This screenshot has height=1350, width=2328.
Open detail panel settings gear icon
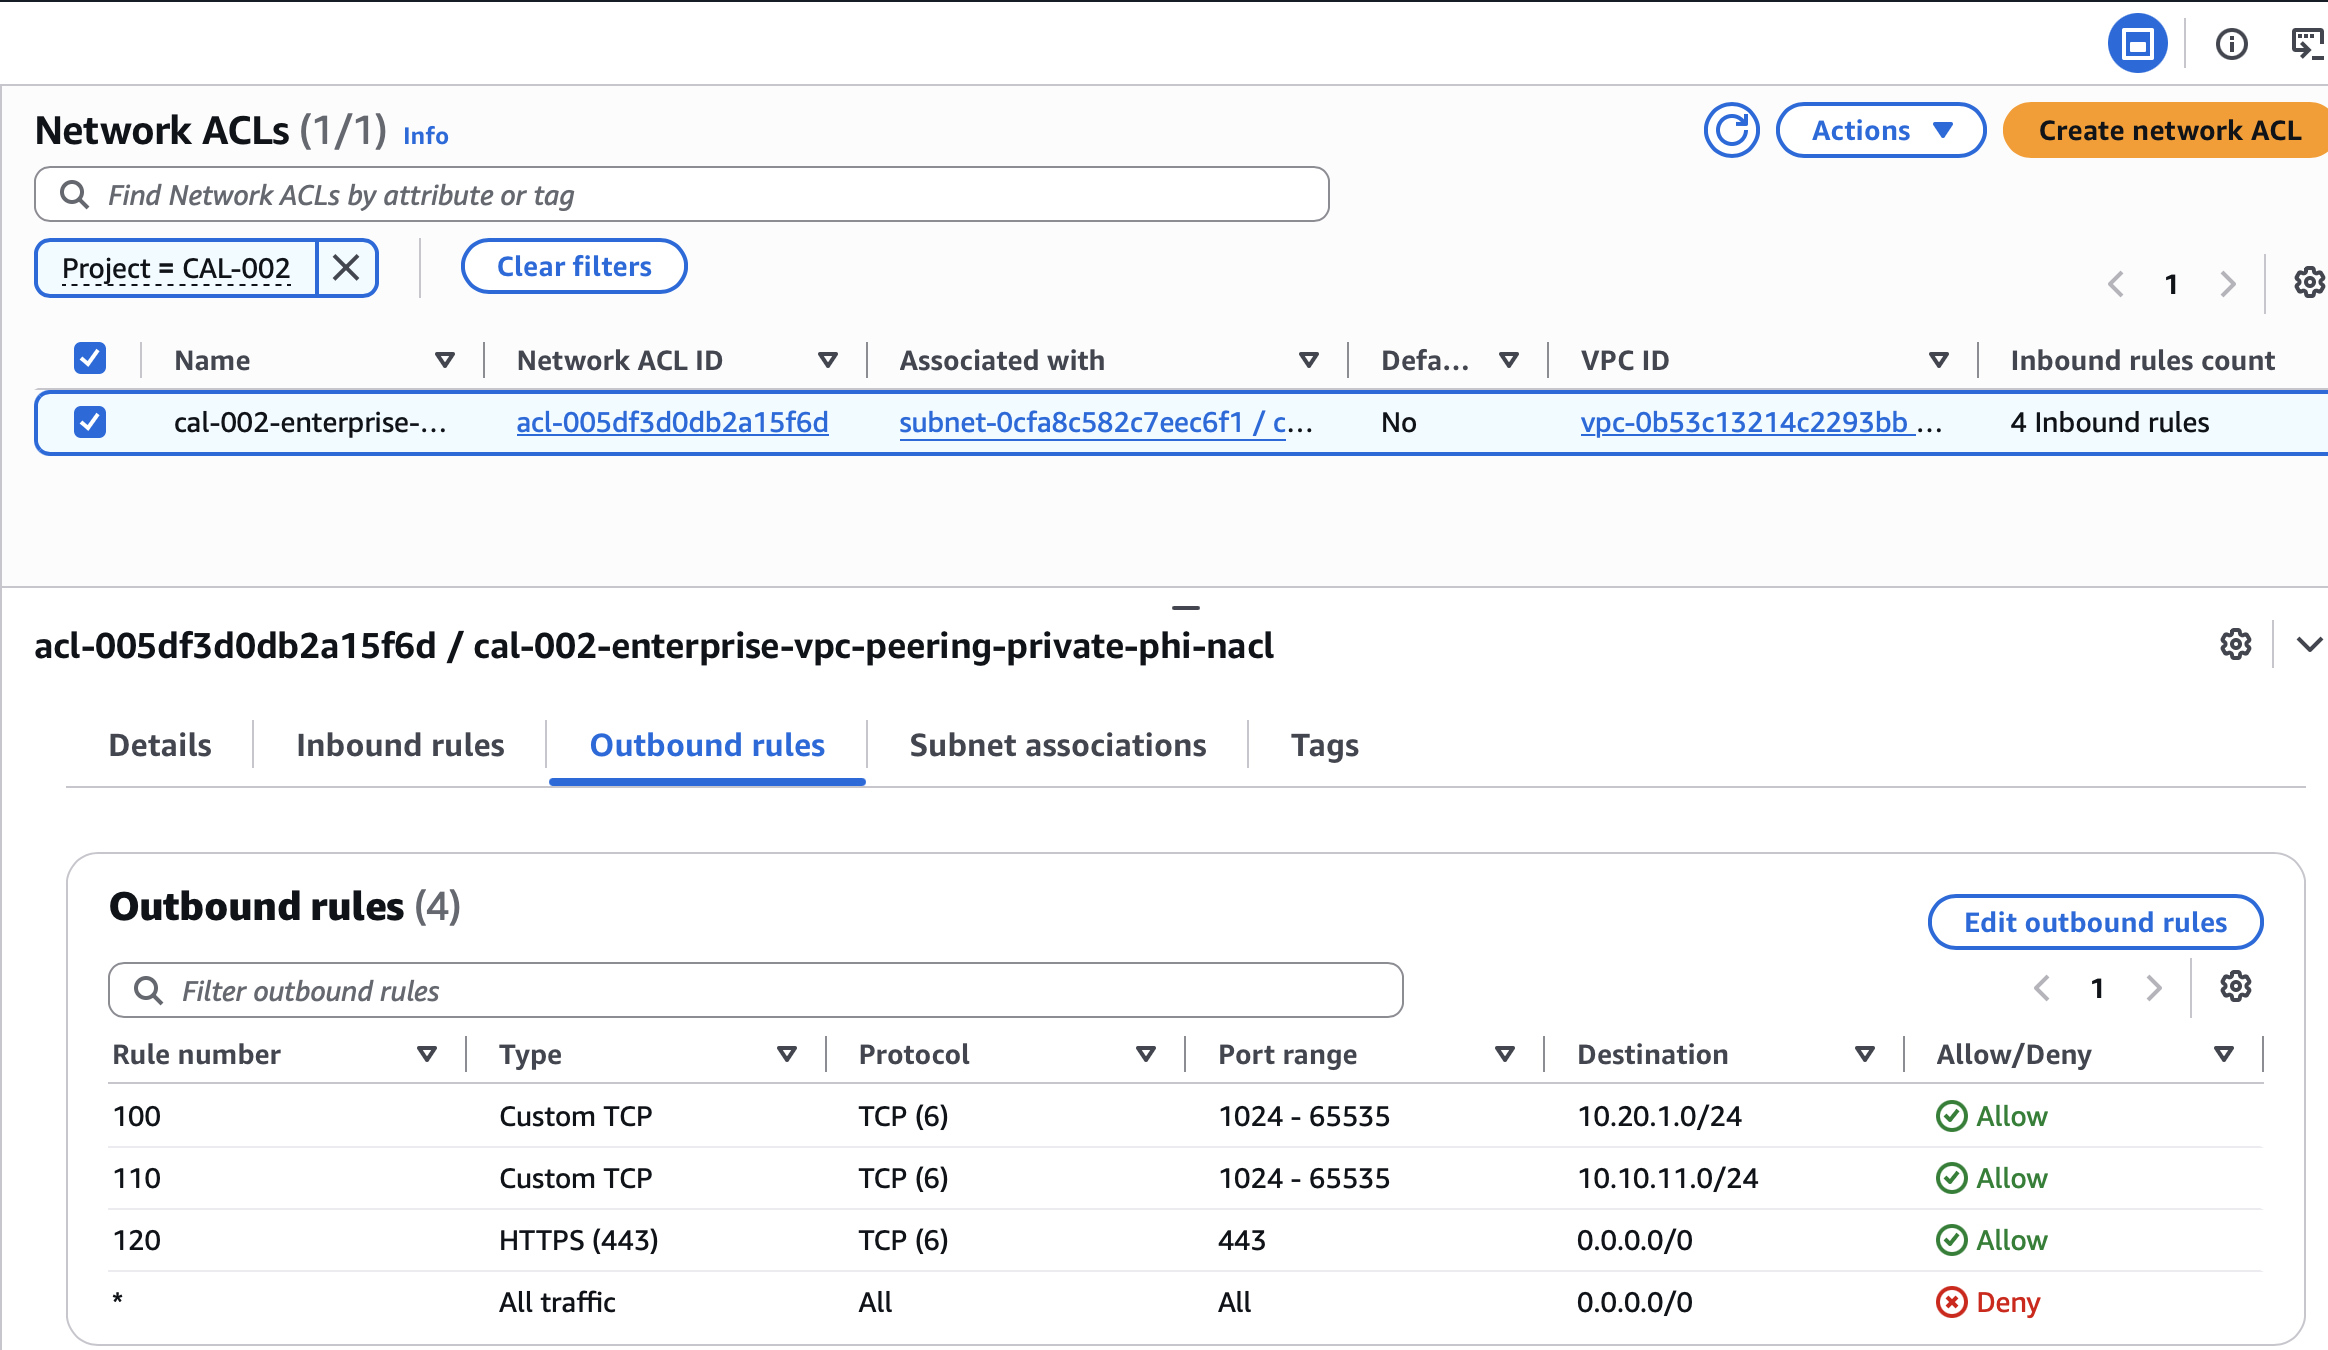[2235, 644]
